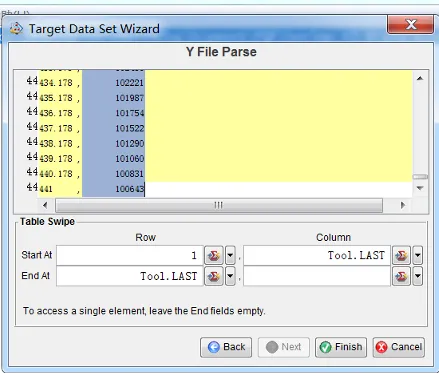The height and width of the screenshot is (373, 439).
Task: Click the Start At row field
Action: pyautogui.click(x=130, y=256)
